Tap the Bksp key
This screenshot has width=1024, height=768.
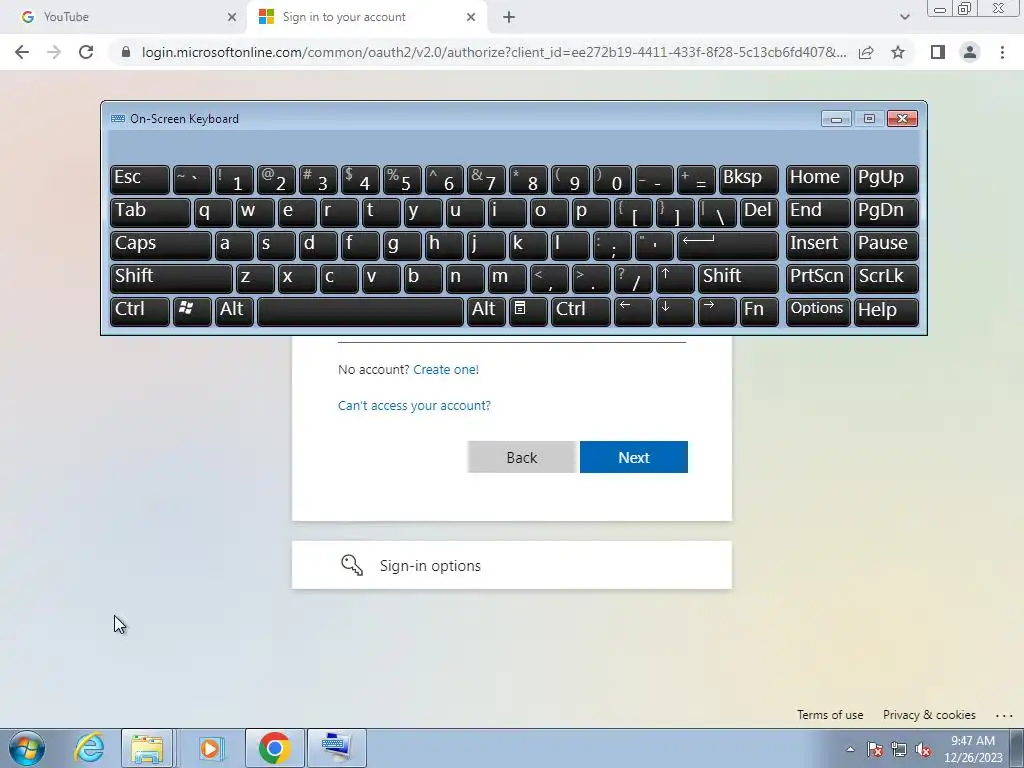click(748, 180)
